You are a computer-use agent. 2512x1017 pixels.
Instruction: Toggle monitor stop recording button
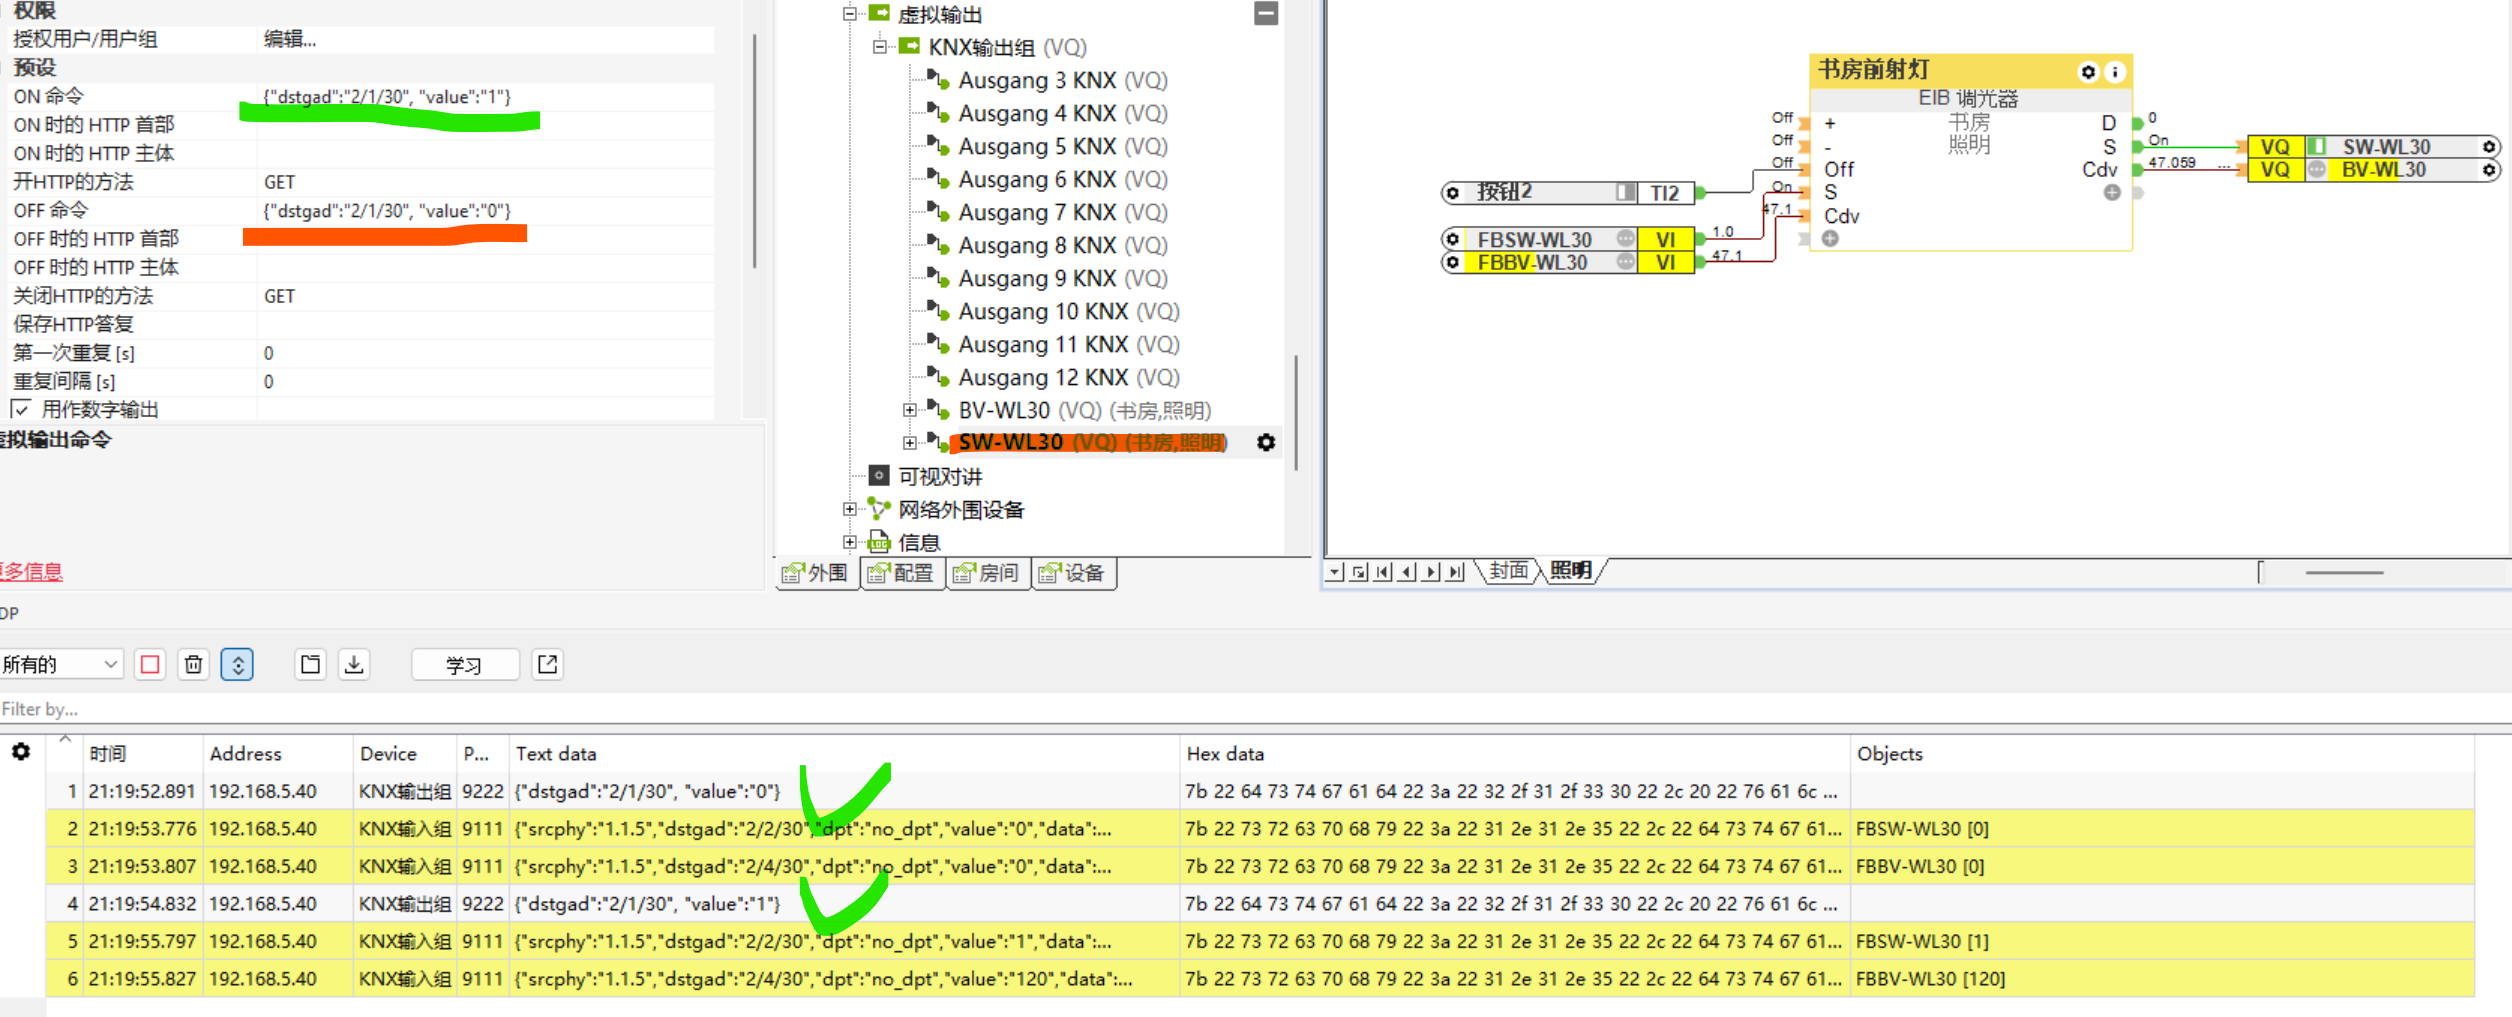(150, 664)
